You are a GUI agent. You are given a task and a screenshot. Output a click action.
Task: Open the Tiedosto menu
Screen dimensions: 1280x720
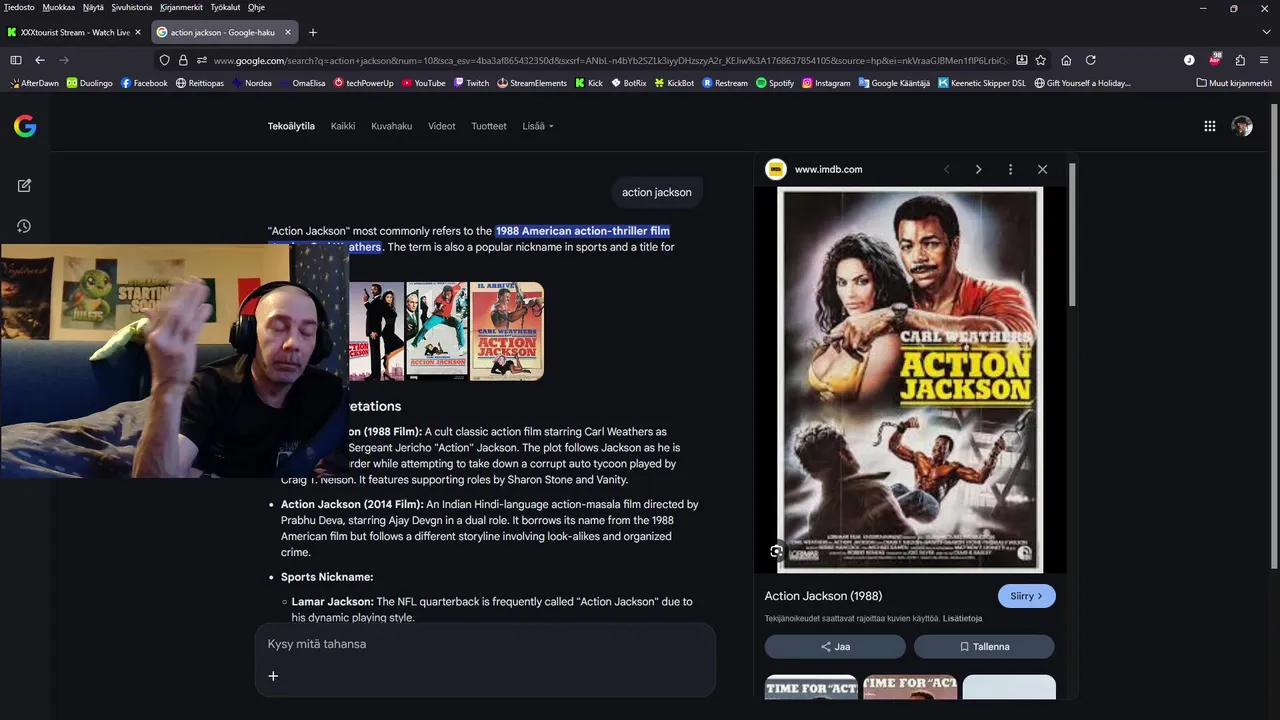coord(19,7)
